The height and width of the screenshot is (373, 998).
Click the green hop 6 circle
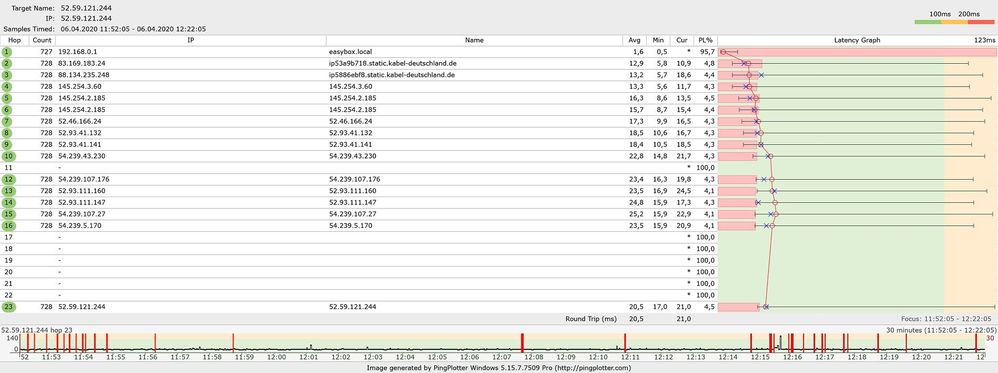(7, 109)
